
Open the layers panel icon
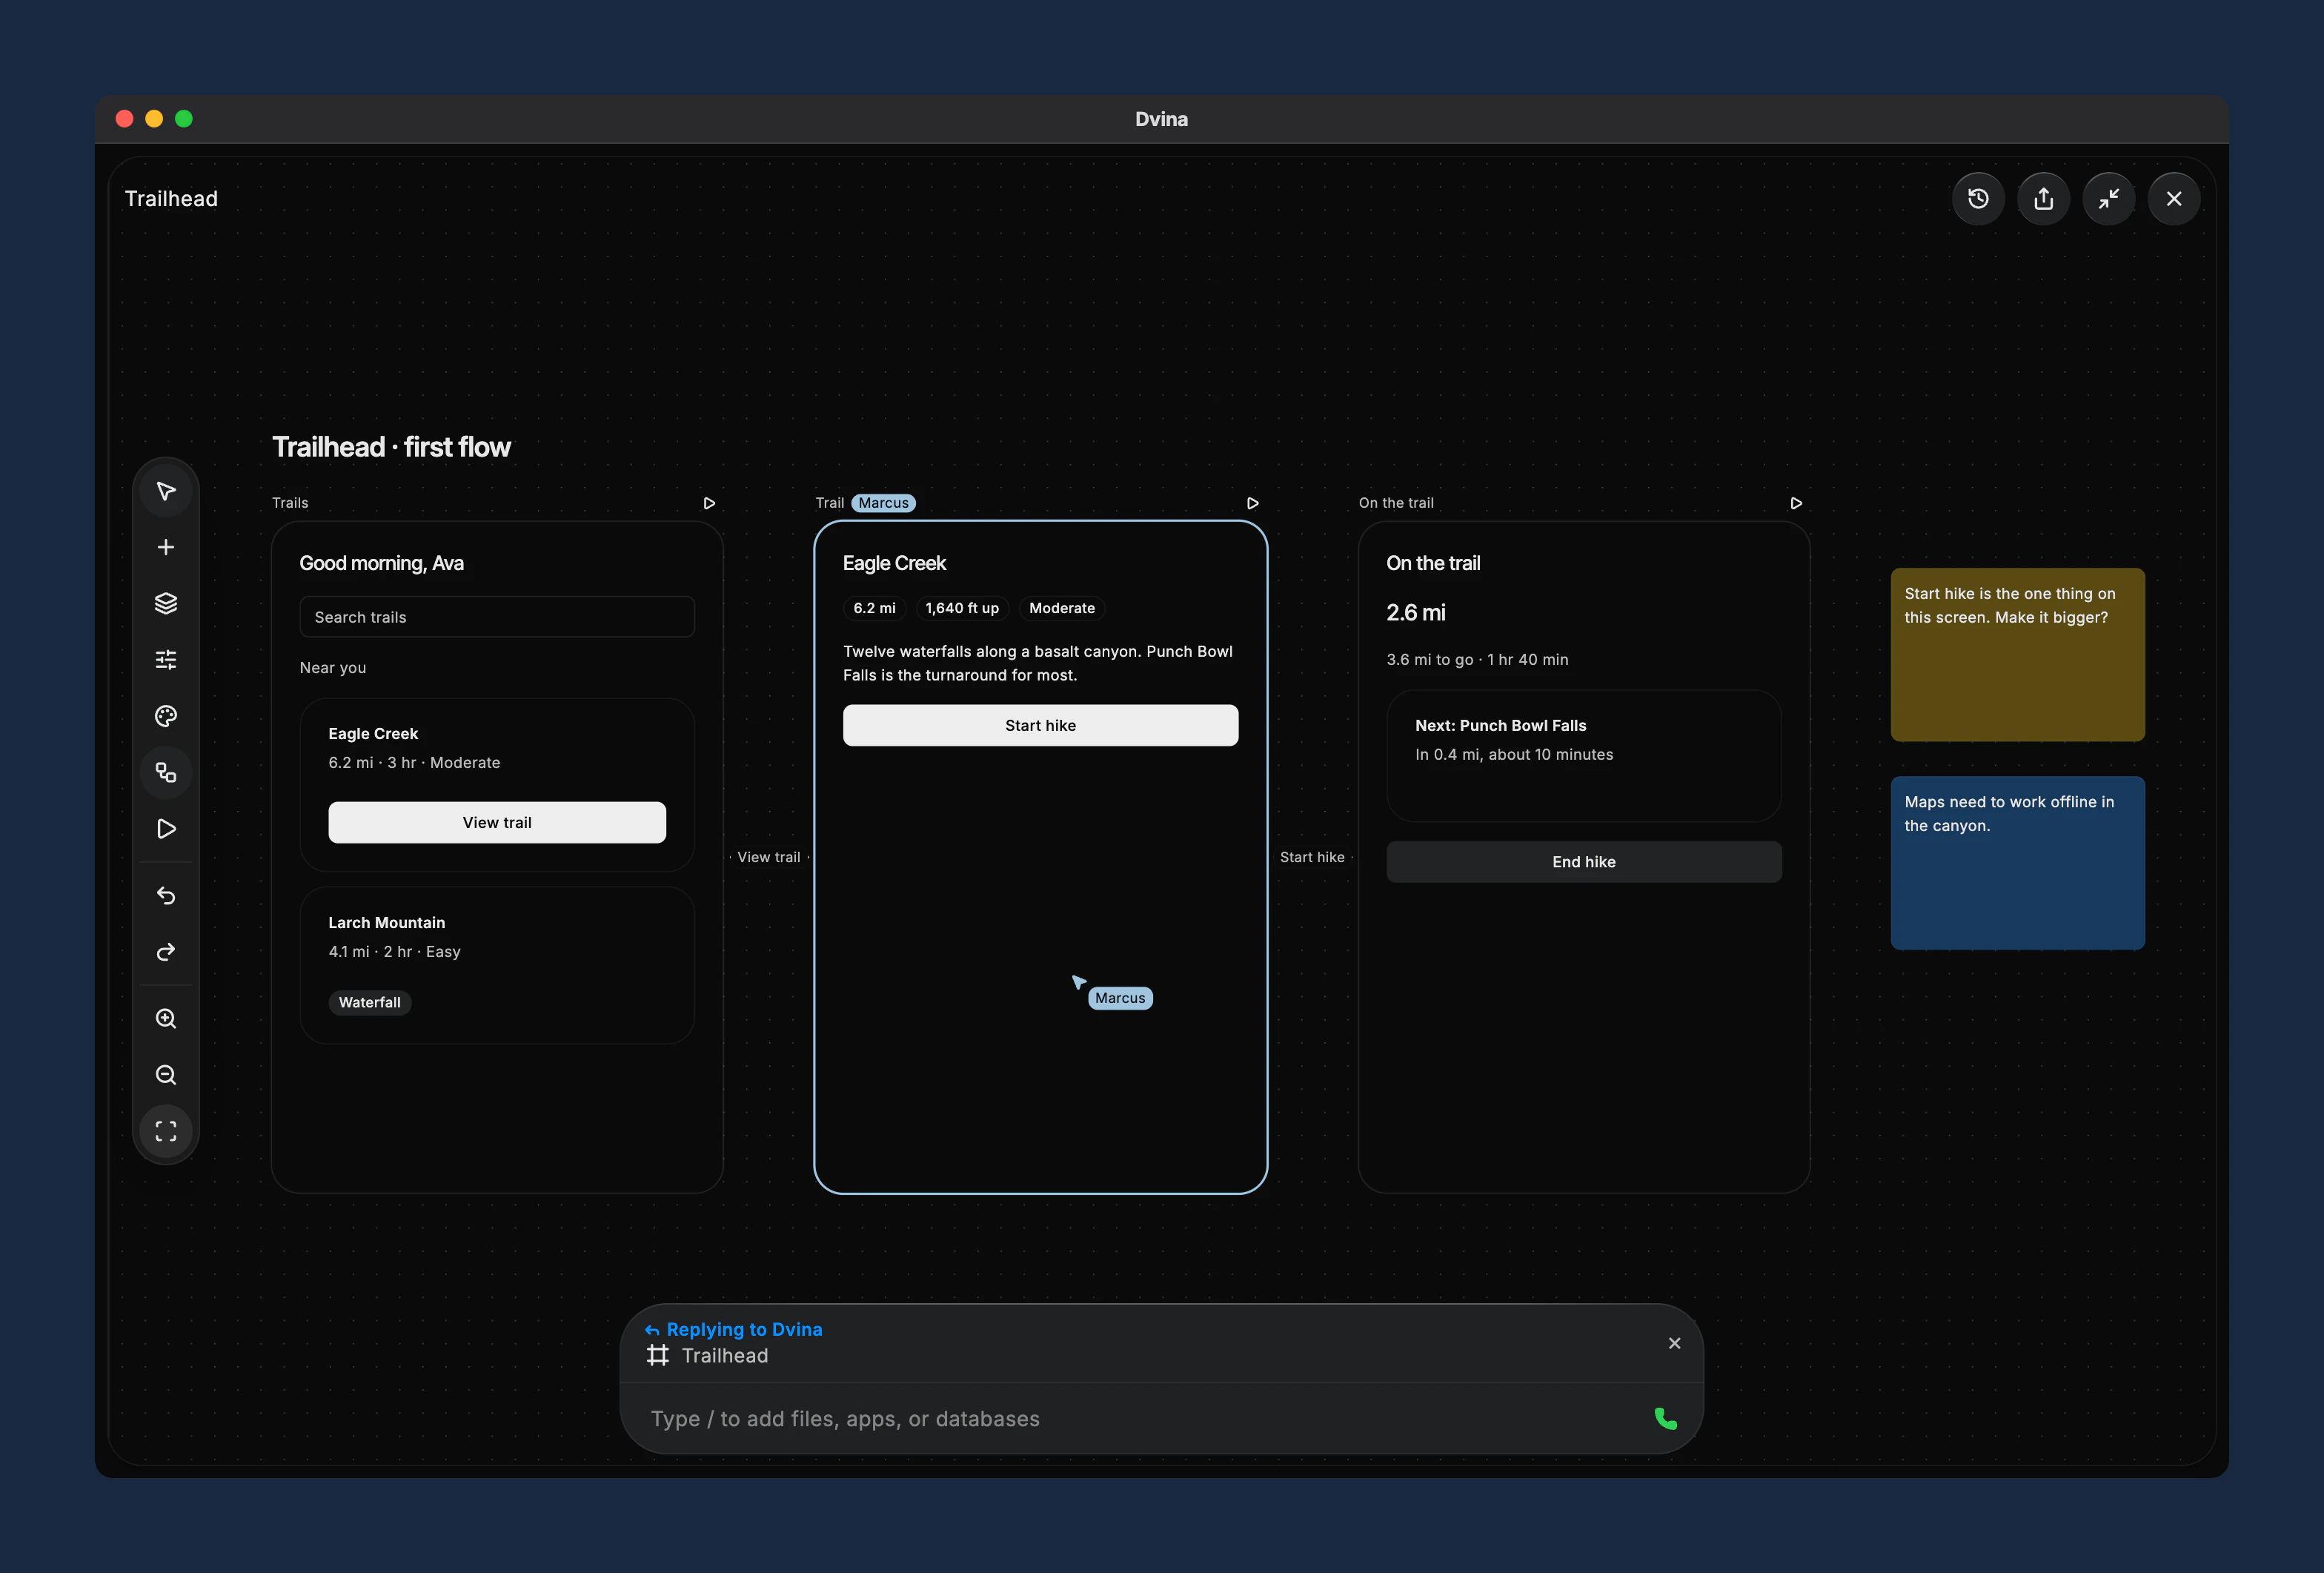[166, 603]
